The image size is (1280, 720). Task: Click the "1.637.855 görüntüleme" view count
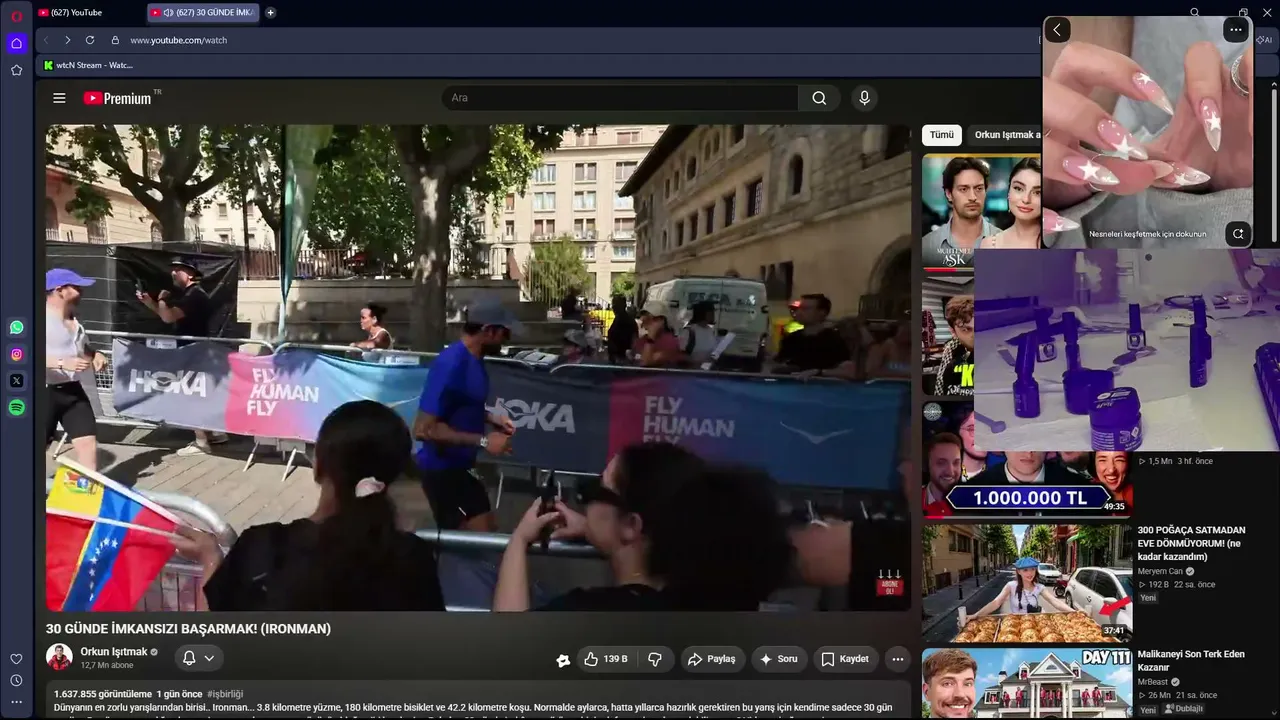103,694
